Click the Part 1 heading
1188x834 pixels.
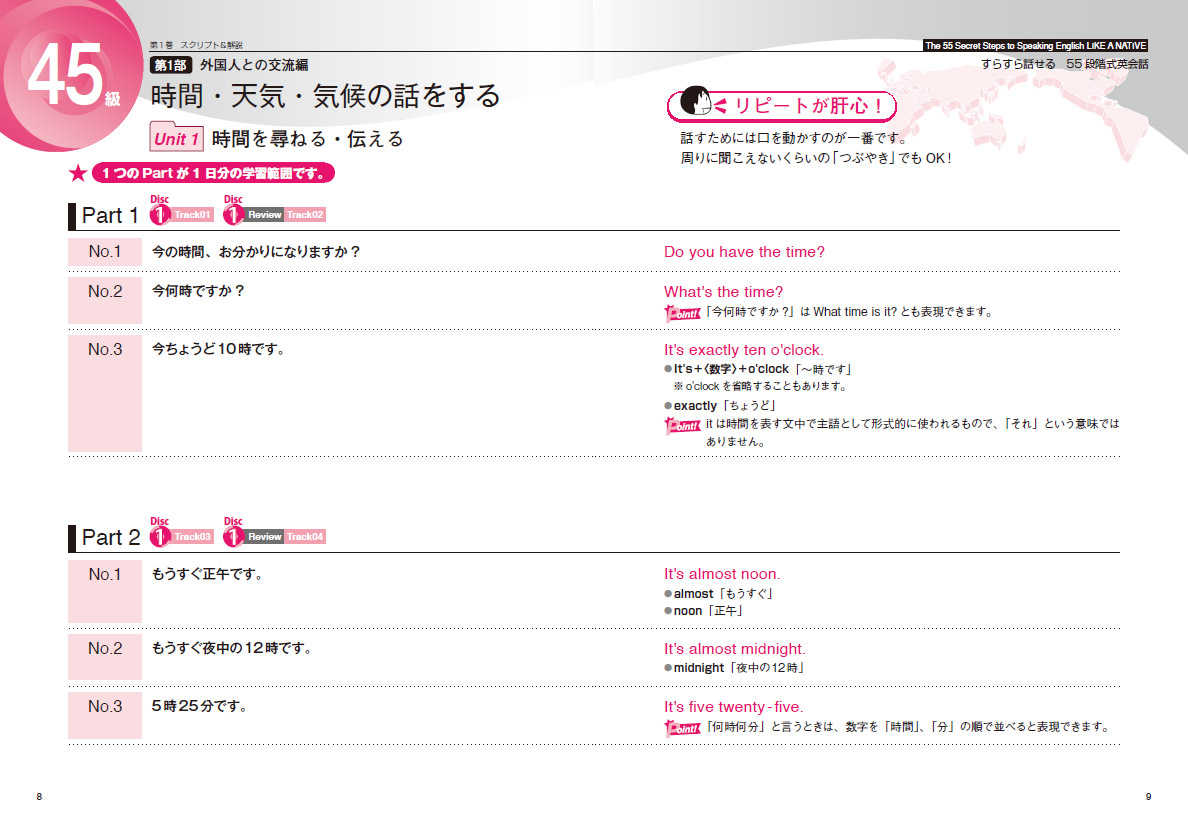pyautogui.click(x=110, y=216)
